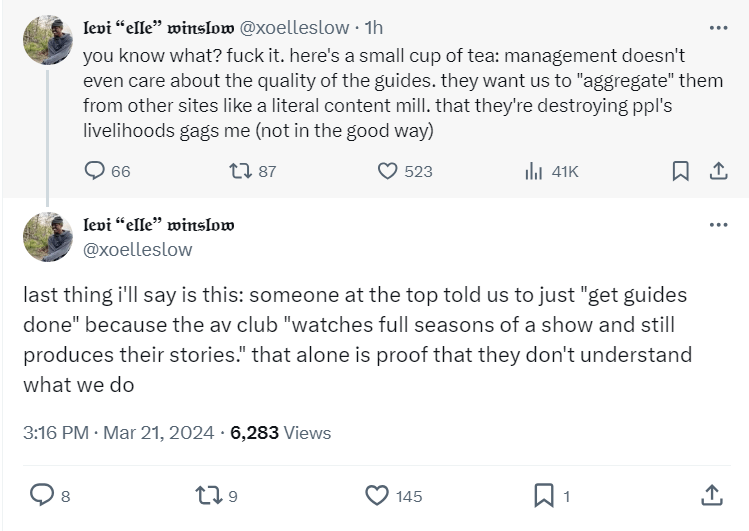Open the @xoelleslow handle under second tweet name
The height and width of the screenshot is (531, 749).
[142, 249]
